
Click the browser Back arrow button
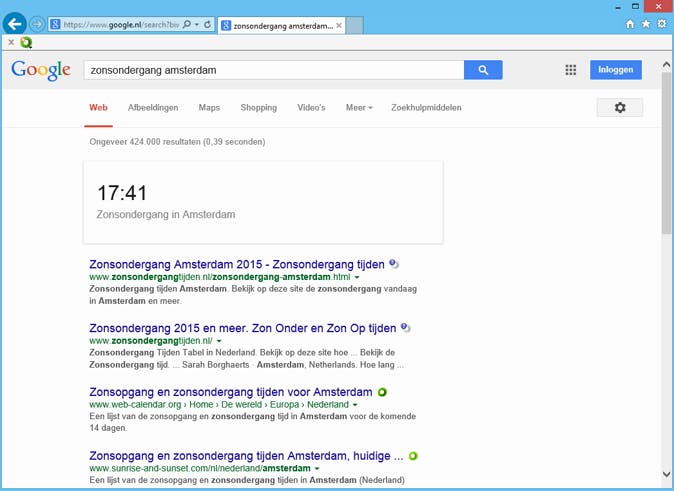click(15, 24)
